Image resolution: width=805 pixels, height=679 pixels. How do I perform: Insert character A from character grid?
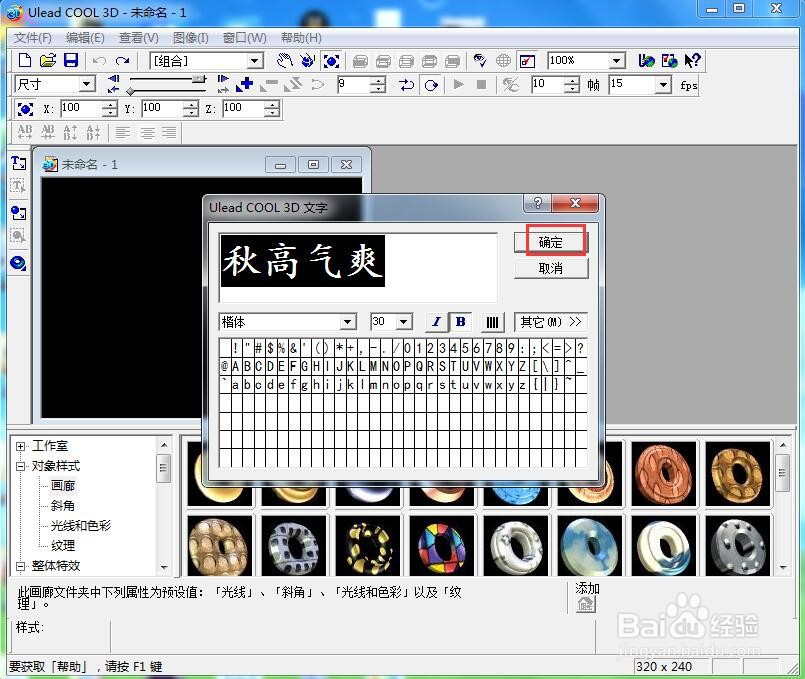coord(236,366)
